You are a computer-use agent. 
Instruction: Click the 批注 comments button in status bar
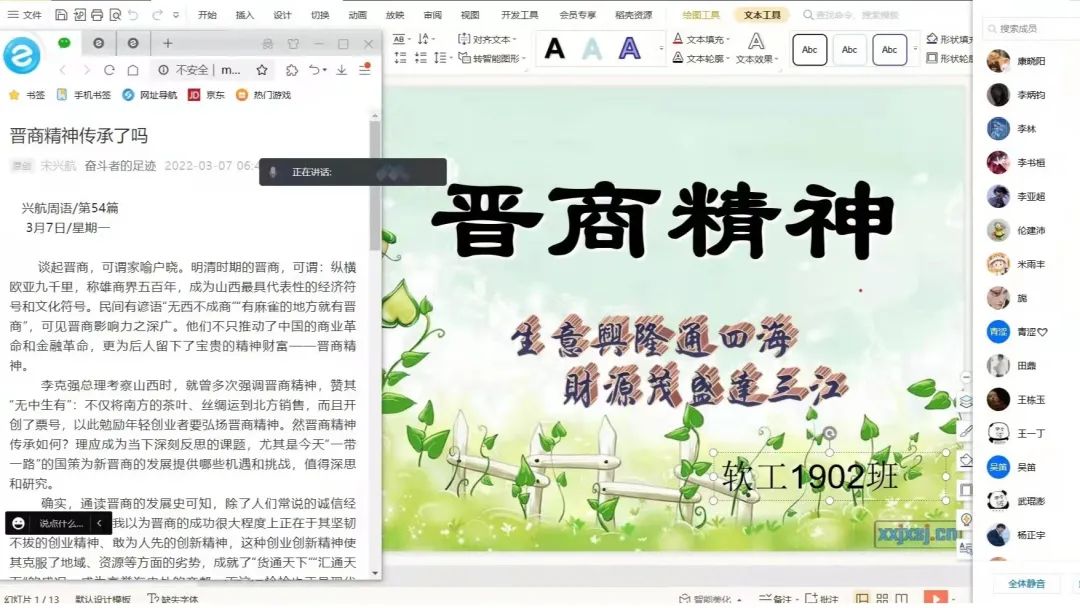822,599
